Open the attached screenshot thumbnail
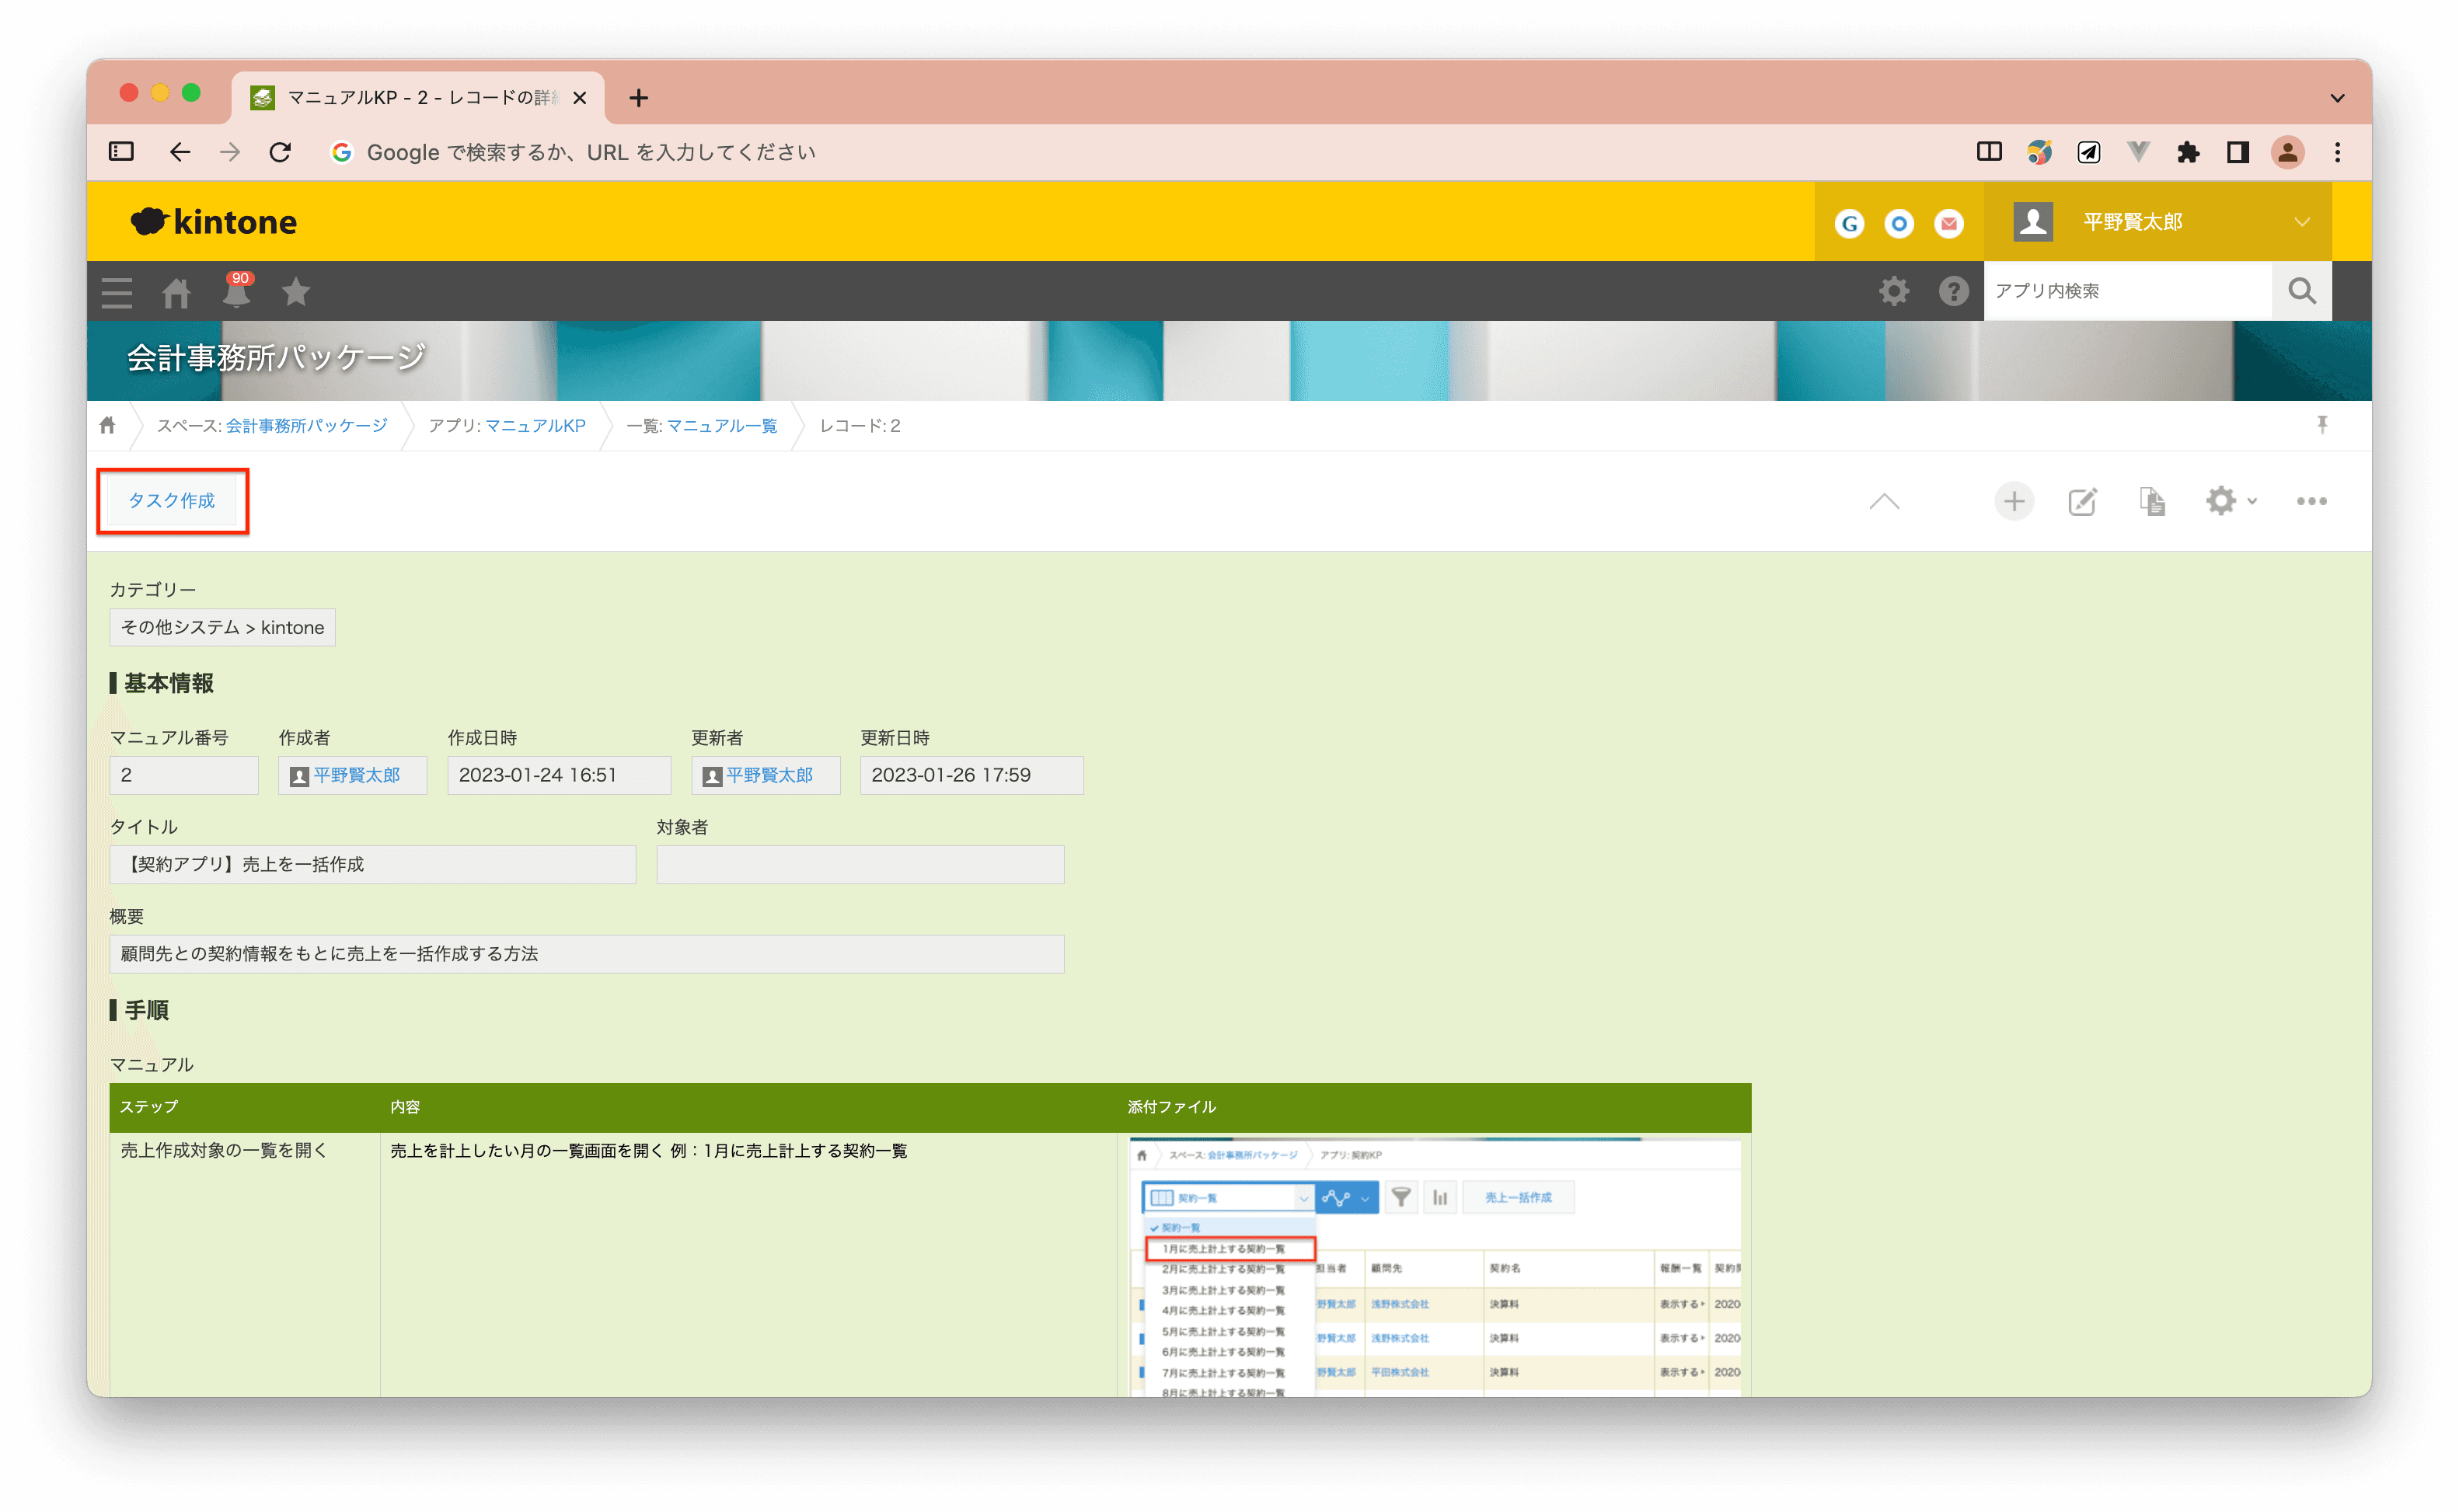Screen dimensions: 2459x1512 (x=1435, y=1266)
